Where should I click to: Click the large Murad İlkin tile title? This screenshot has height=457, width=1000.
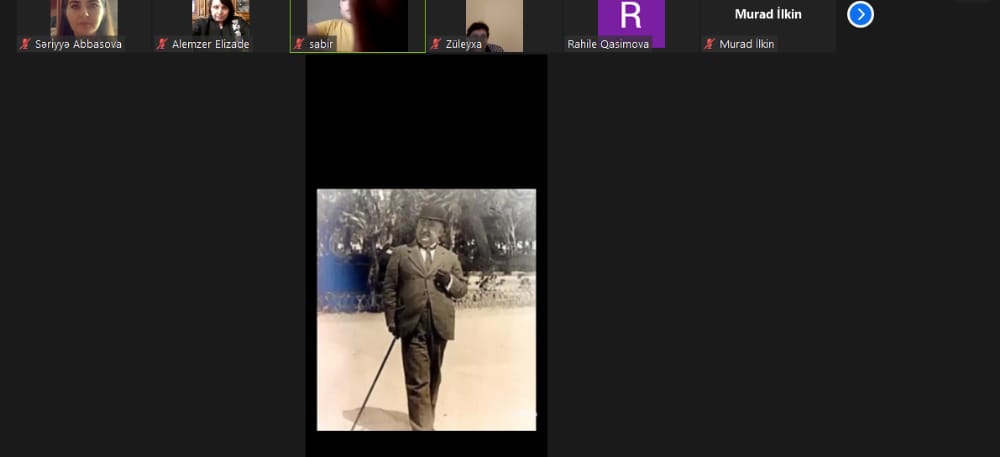point(768,14)
